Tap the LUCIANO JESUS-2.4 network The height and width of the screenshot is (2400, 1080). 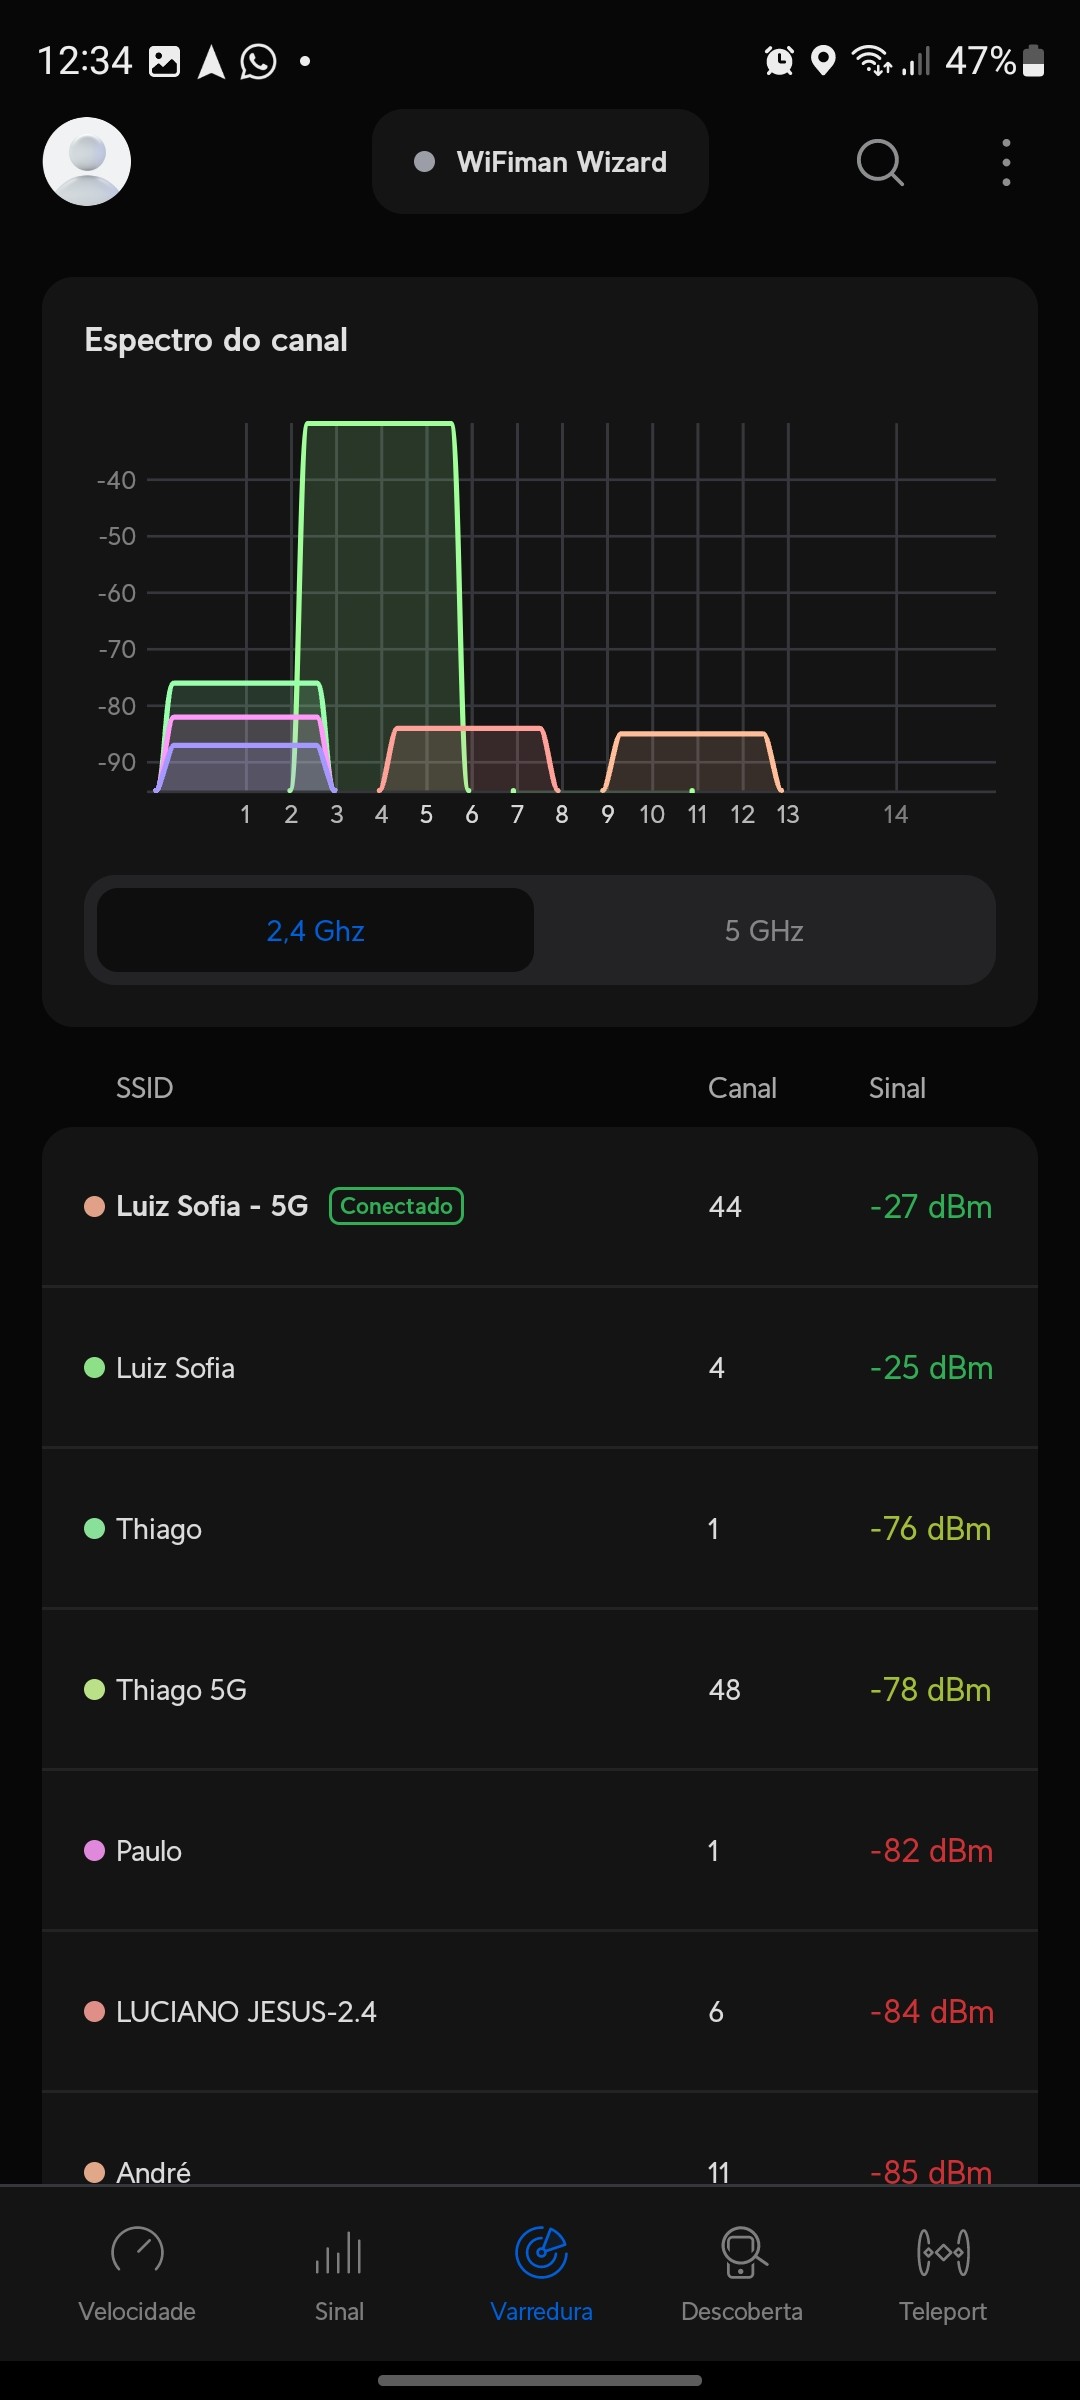540,2012
